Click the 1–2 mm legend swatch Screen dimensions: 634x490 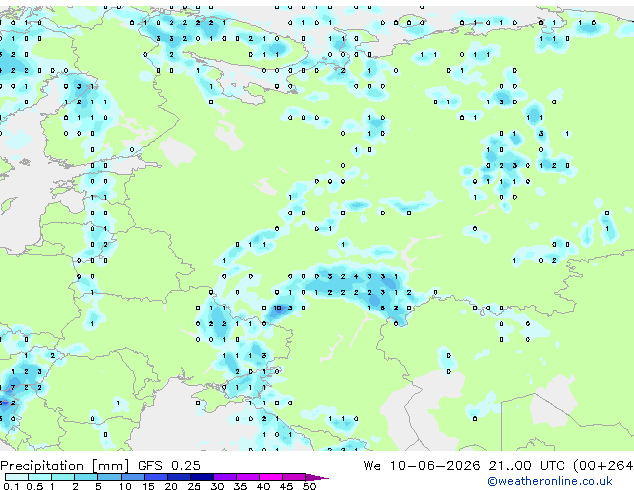pyautogui.click(x=63, y=477)
